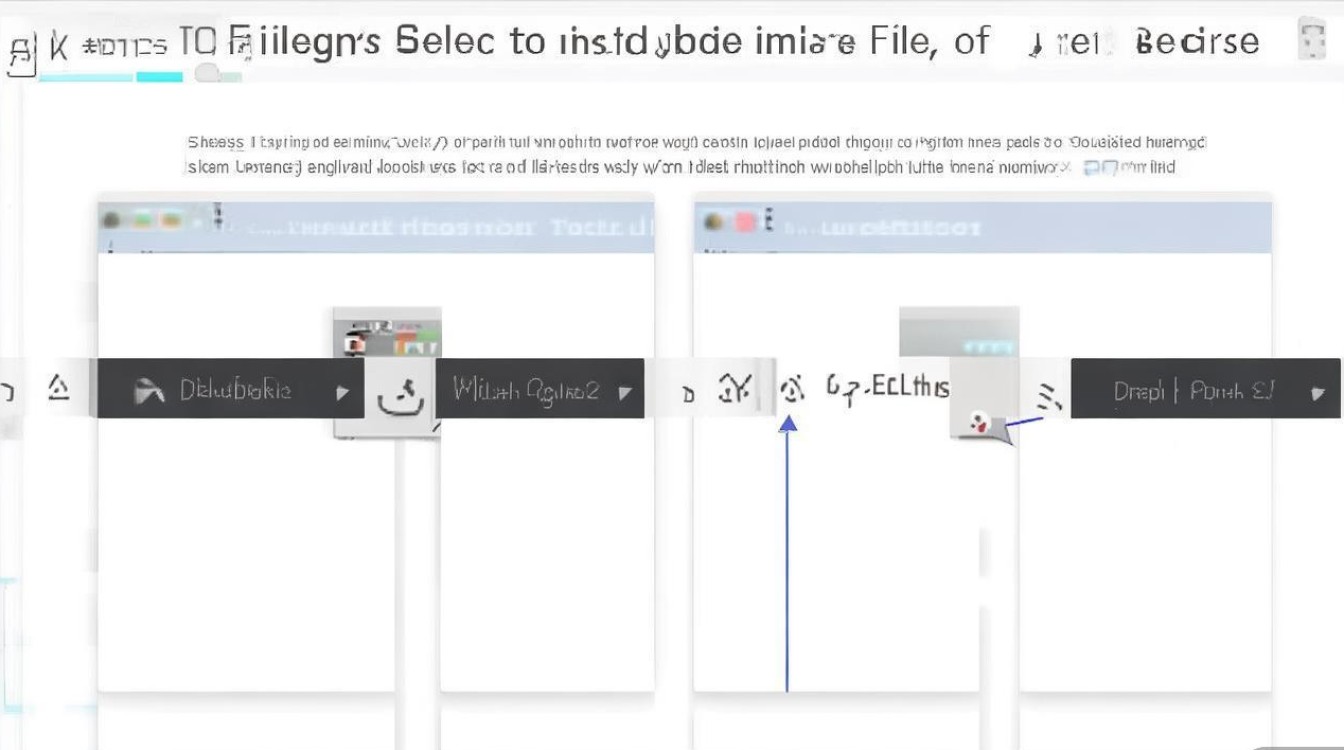Click the cyan progress bar under the top bar

(x=110, y=76)
